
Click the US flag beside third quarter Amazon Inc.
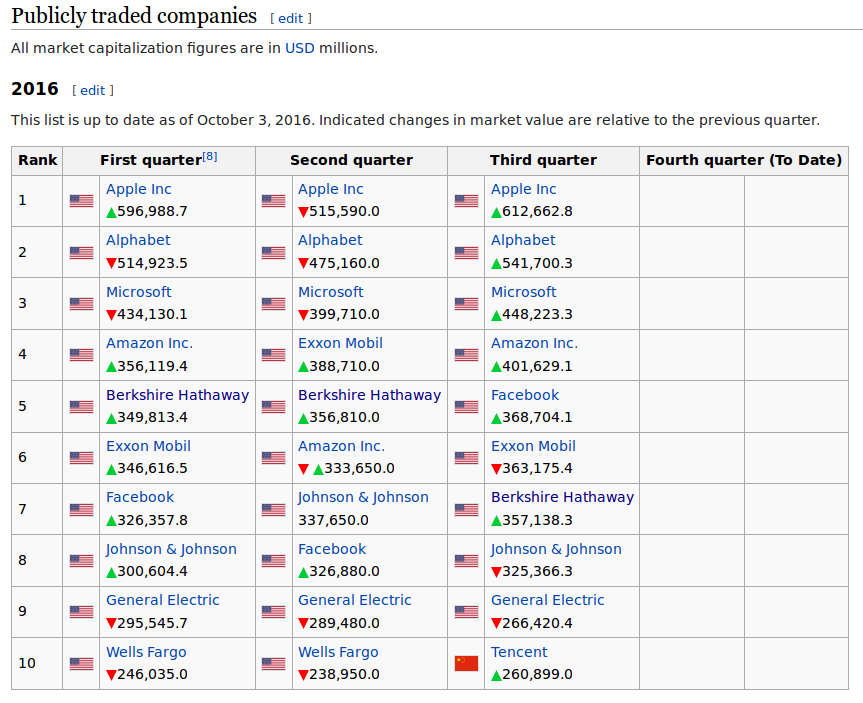click(x=466, y=355)
